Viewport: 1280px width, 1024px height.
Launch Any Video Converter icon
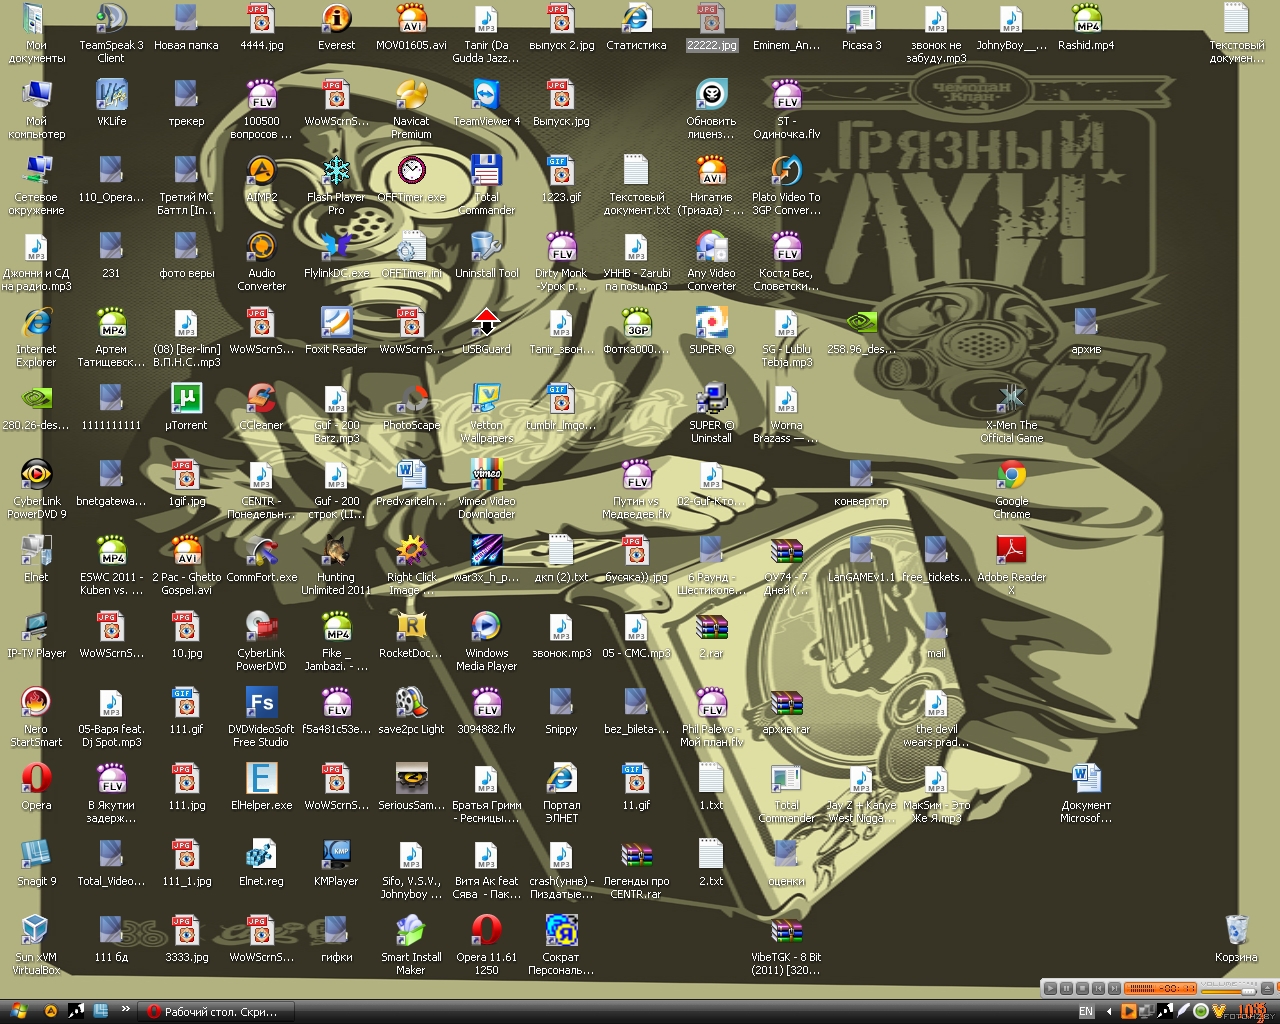coord(711,261)
